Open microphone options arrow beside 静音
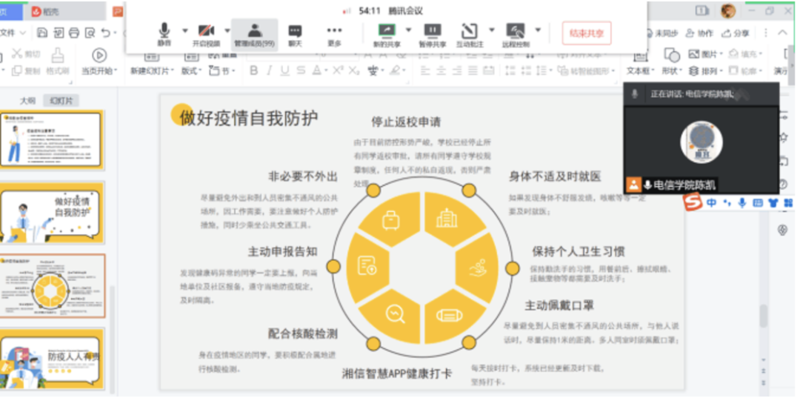Image resolution: width=800 pixels, height=398 pixels. tap(185, 30)
